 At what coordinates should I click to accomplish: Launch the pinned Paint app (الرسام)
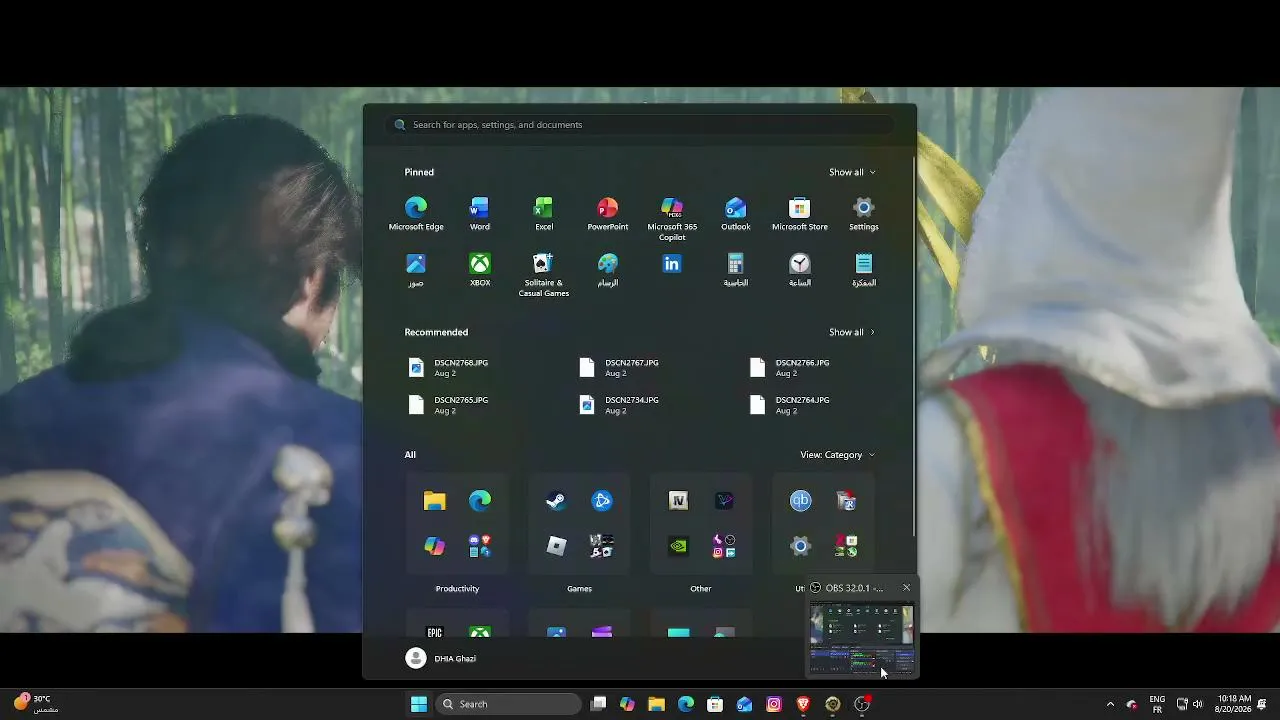pyautogui.click(x=608, y=270)
